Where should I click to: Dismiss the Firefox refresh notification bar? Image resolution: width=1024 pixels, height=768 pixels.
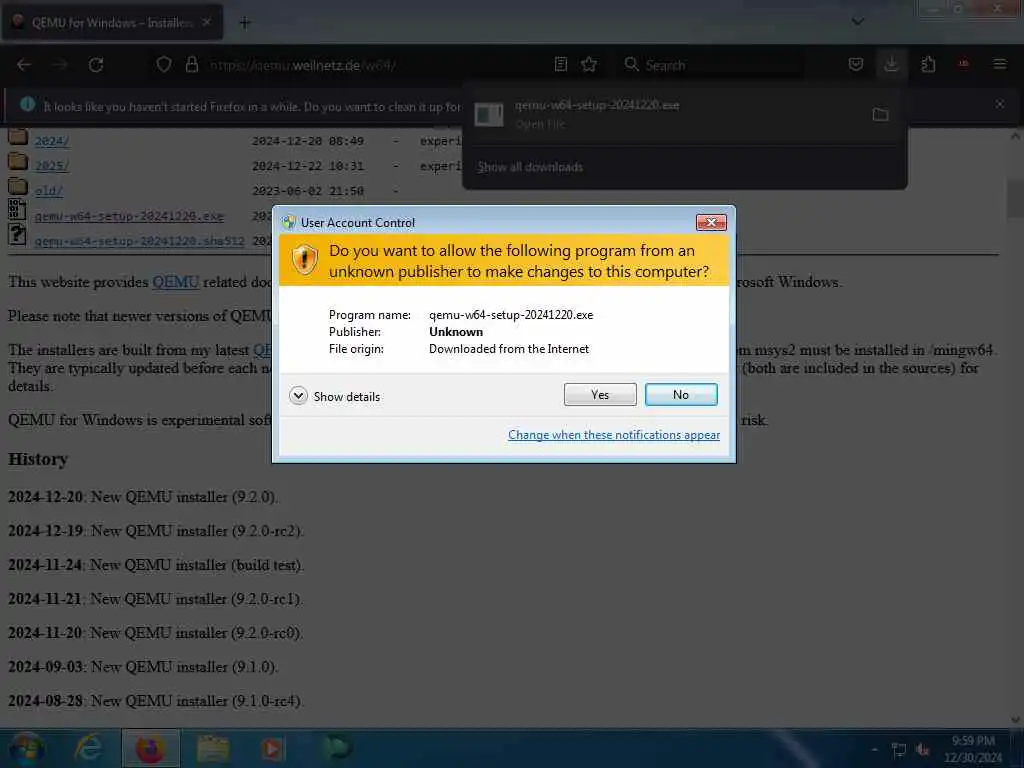pyautogui.click(x=999, y=104)
